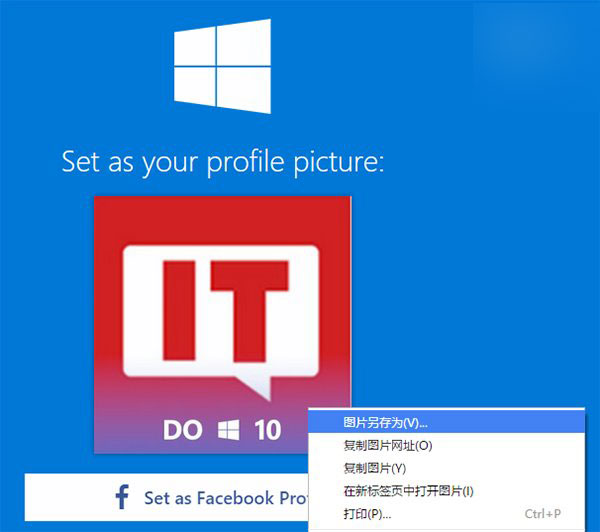Select 图片另存为(V)... context menu item
Viewport: 600px width, 532px height.
point(447,423)
